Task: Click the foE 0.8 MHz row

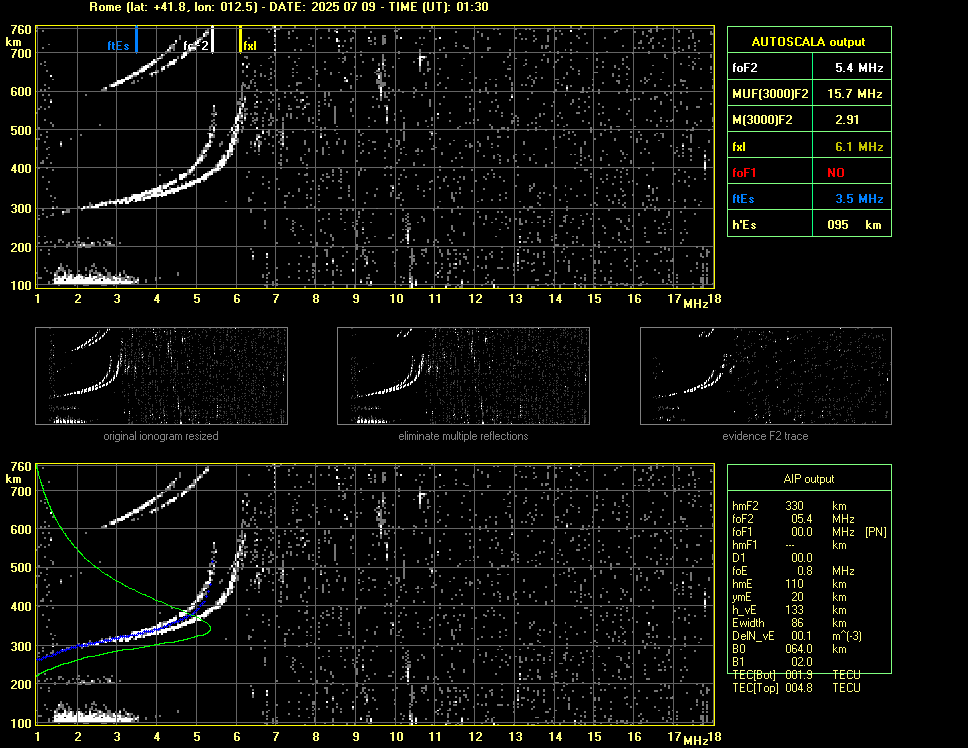Action: coord(793,571)
